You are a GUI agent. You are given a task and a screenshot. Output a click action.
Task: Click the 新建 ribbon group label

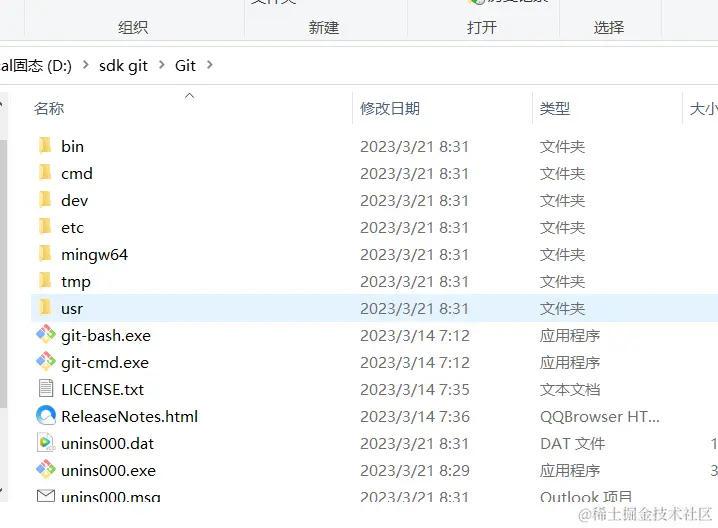(x=324, y=27)
